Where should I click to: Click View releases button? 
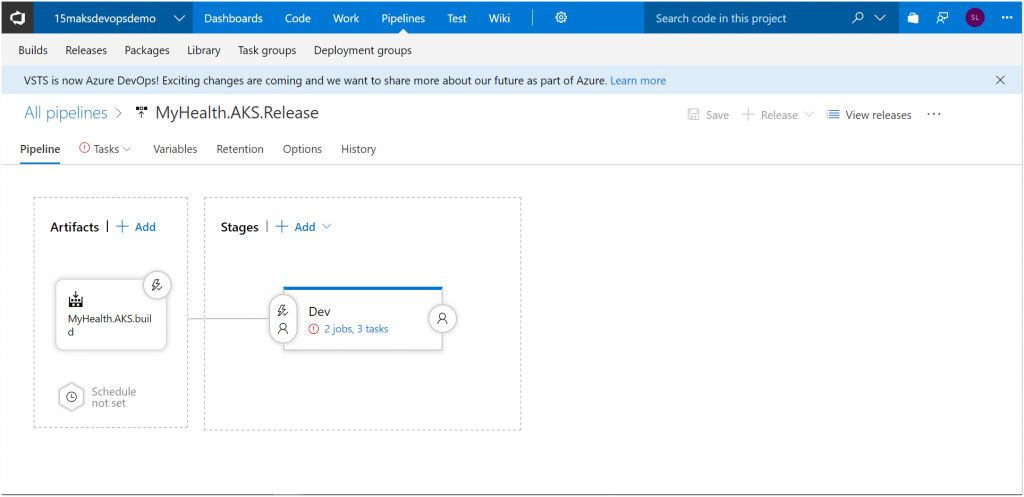tap(869, 115)
